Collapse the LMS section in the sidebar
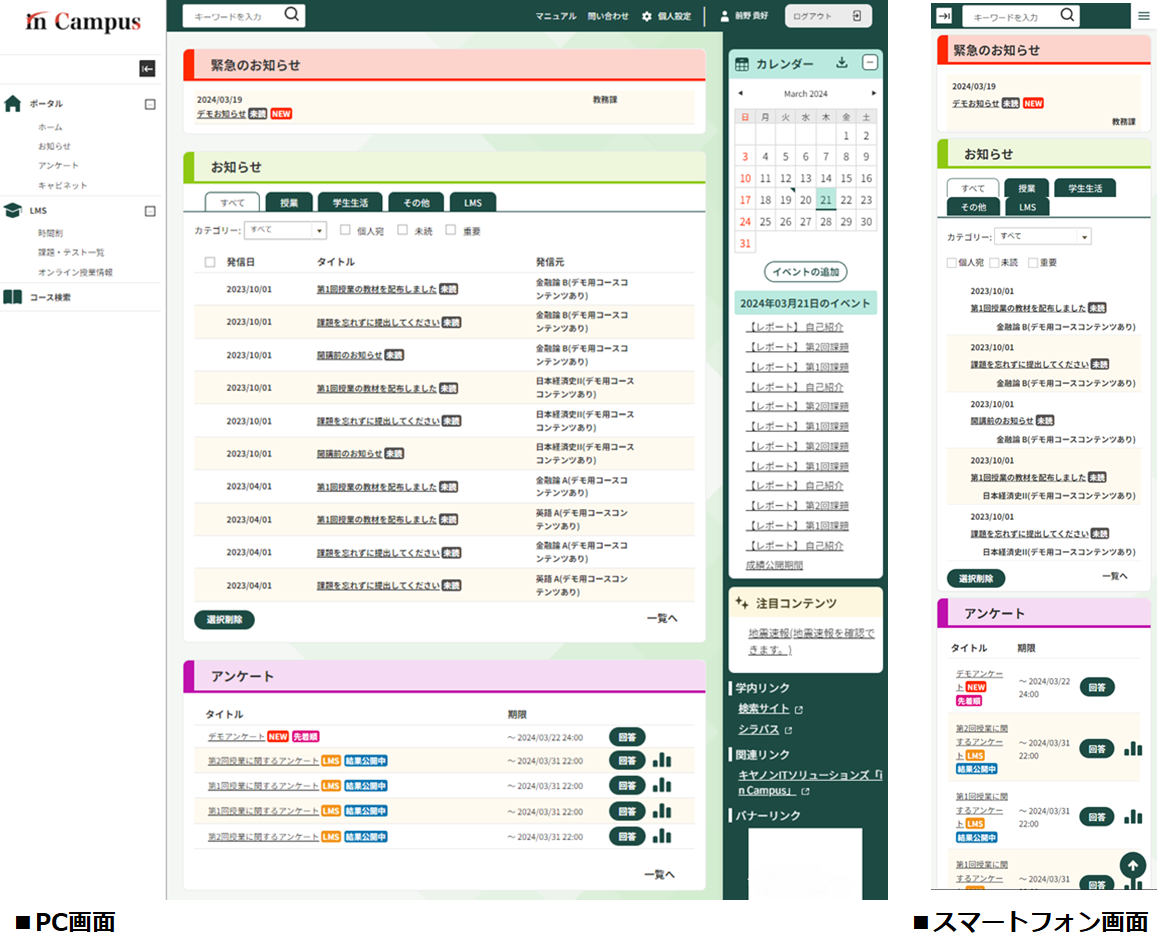Viewport: 1159px width, 941px height. 150,211
